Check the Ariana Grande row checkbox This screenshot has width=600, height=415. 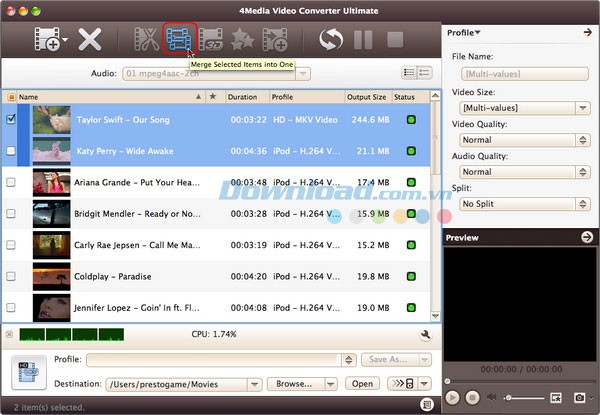coord(11,183)
